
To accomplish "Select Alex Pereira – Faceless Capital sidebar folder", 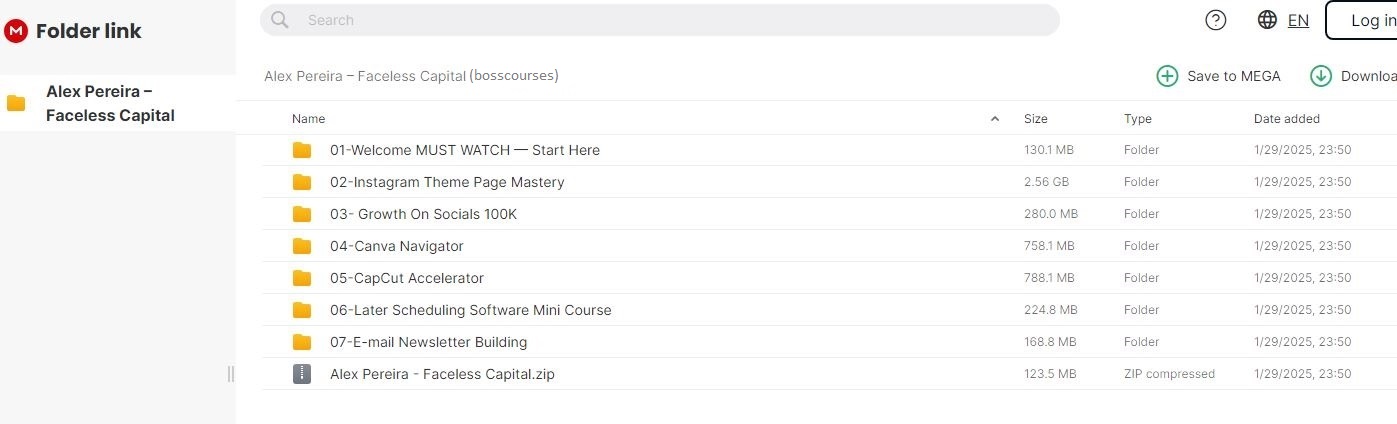I will point(110,103).
